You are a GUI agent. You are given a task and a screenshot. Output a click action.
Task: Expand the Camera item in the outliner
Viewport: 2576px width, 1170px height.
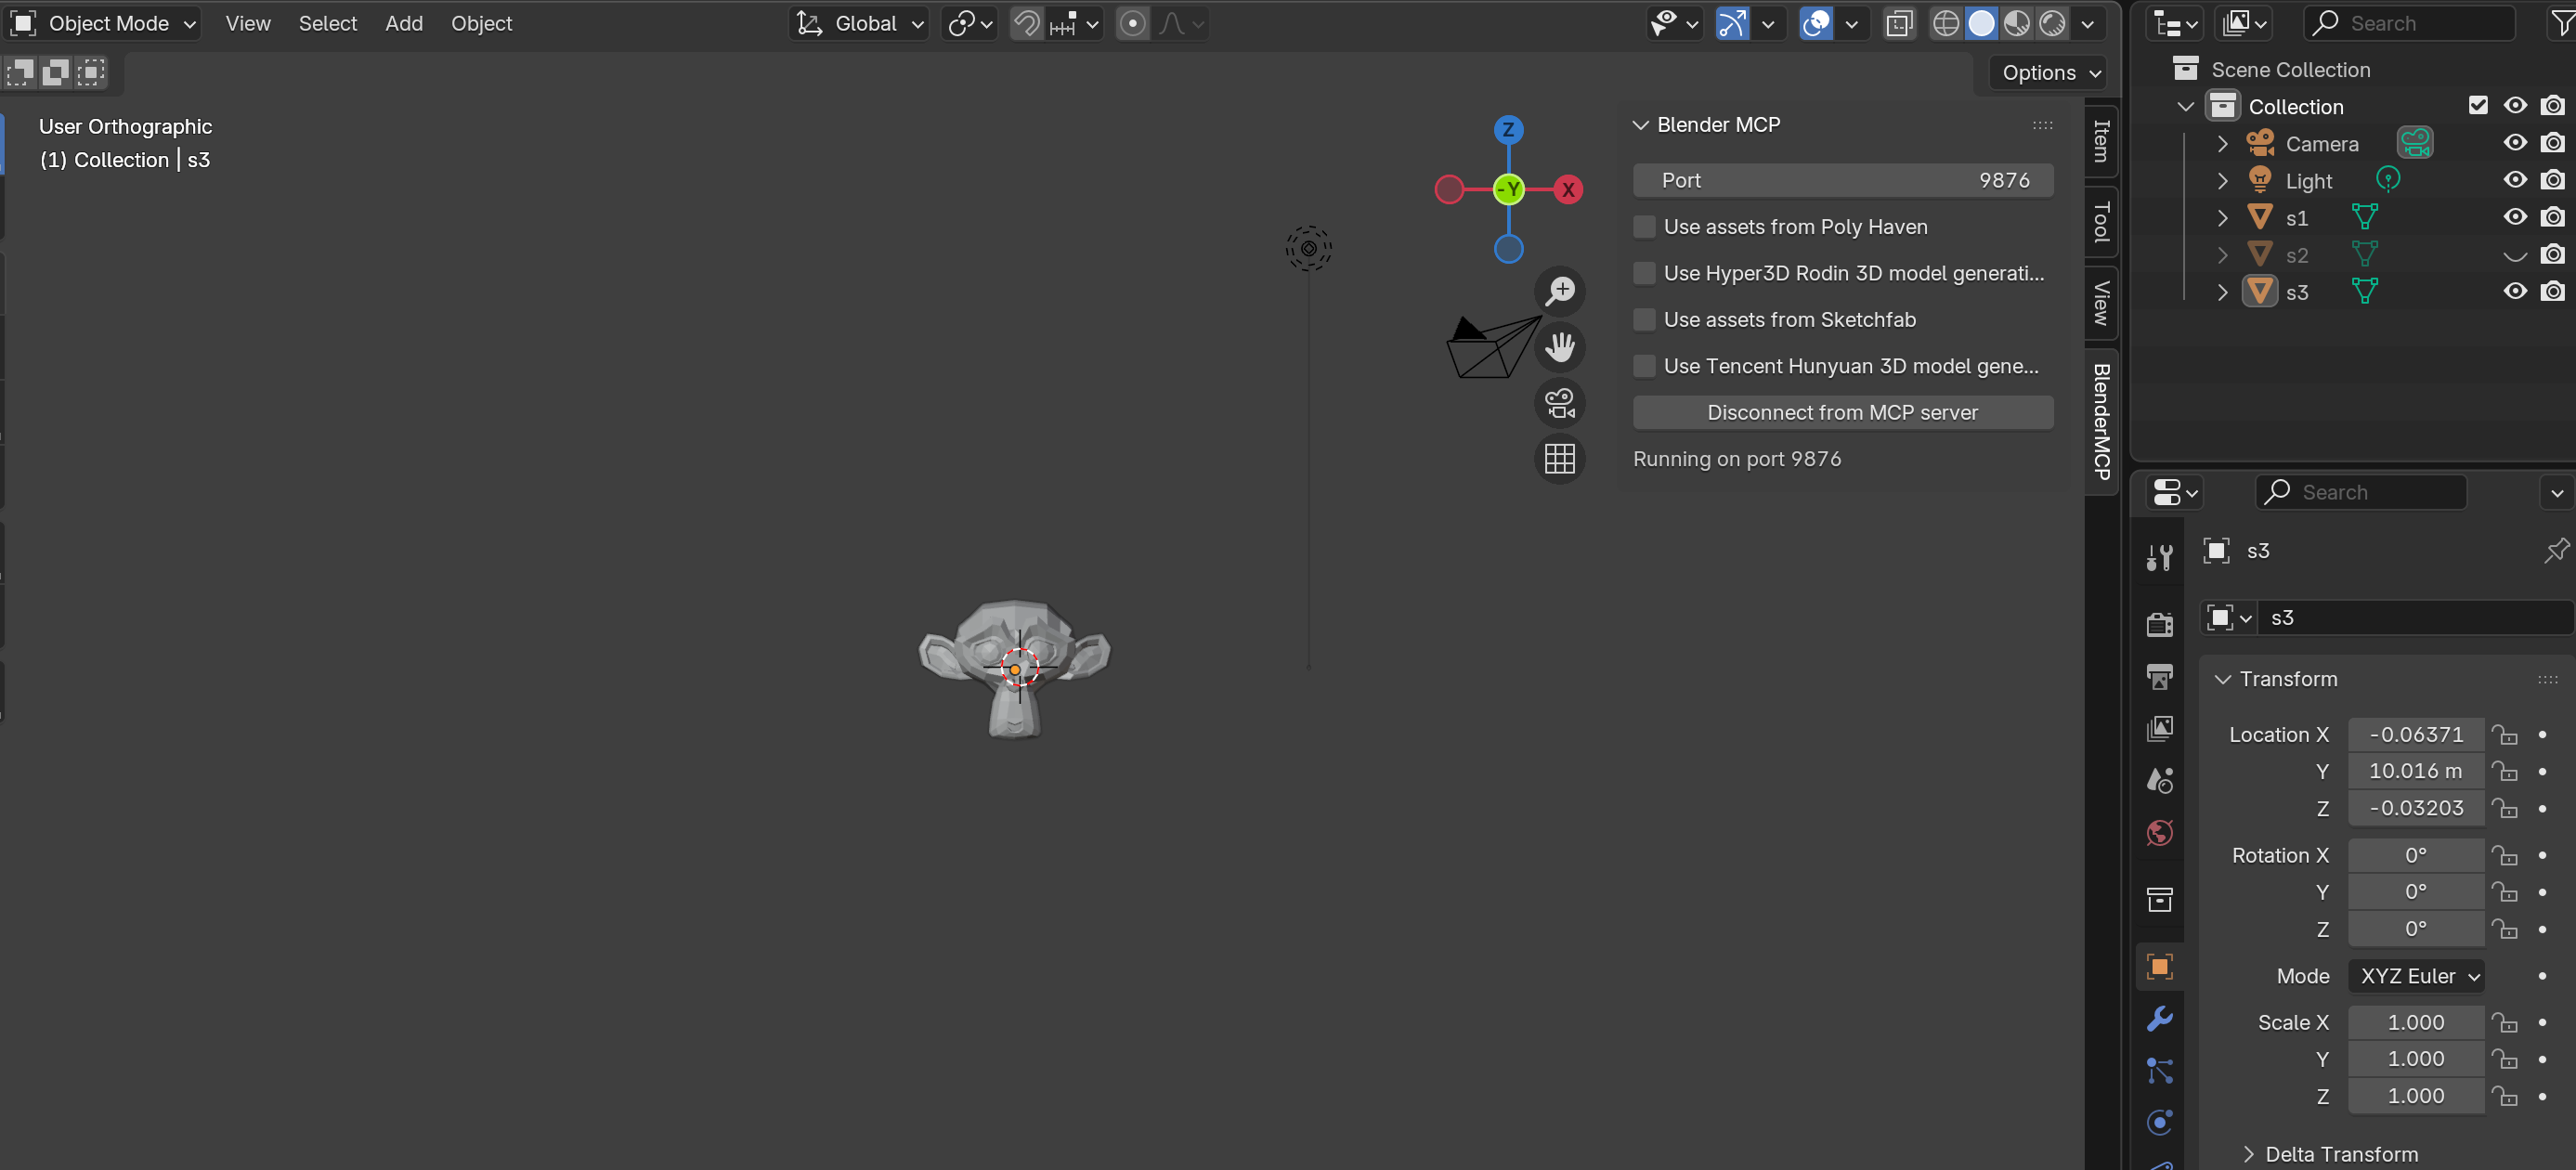(x=2223, y=143)
